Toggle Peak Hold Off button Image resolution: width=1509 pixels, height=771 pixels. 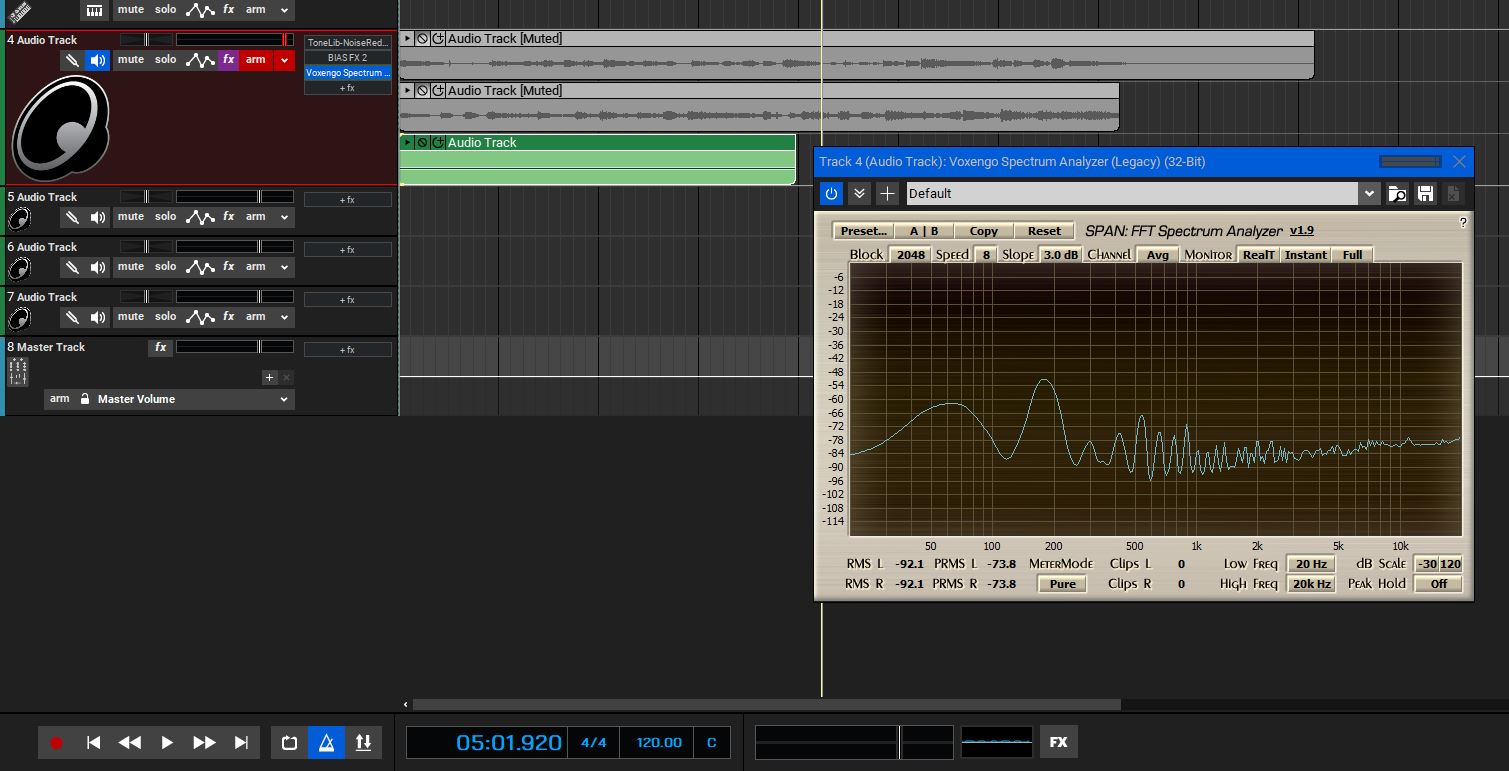1439,584
